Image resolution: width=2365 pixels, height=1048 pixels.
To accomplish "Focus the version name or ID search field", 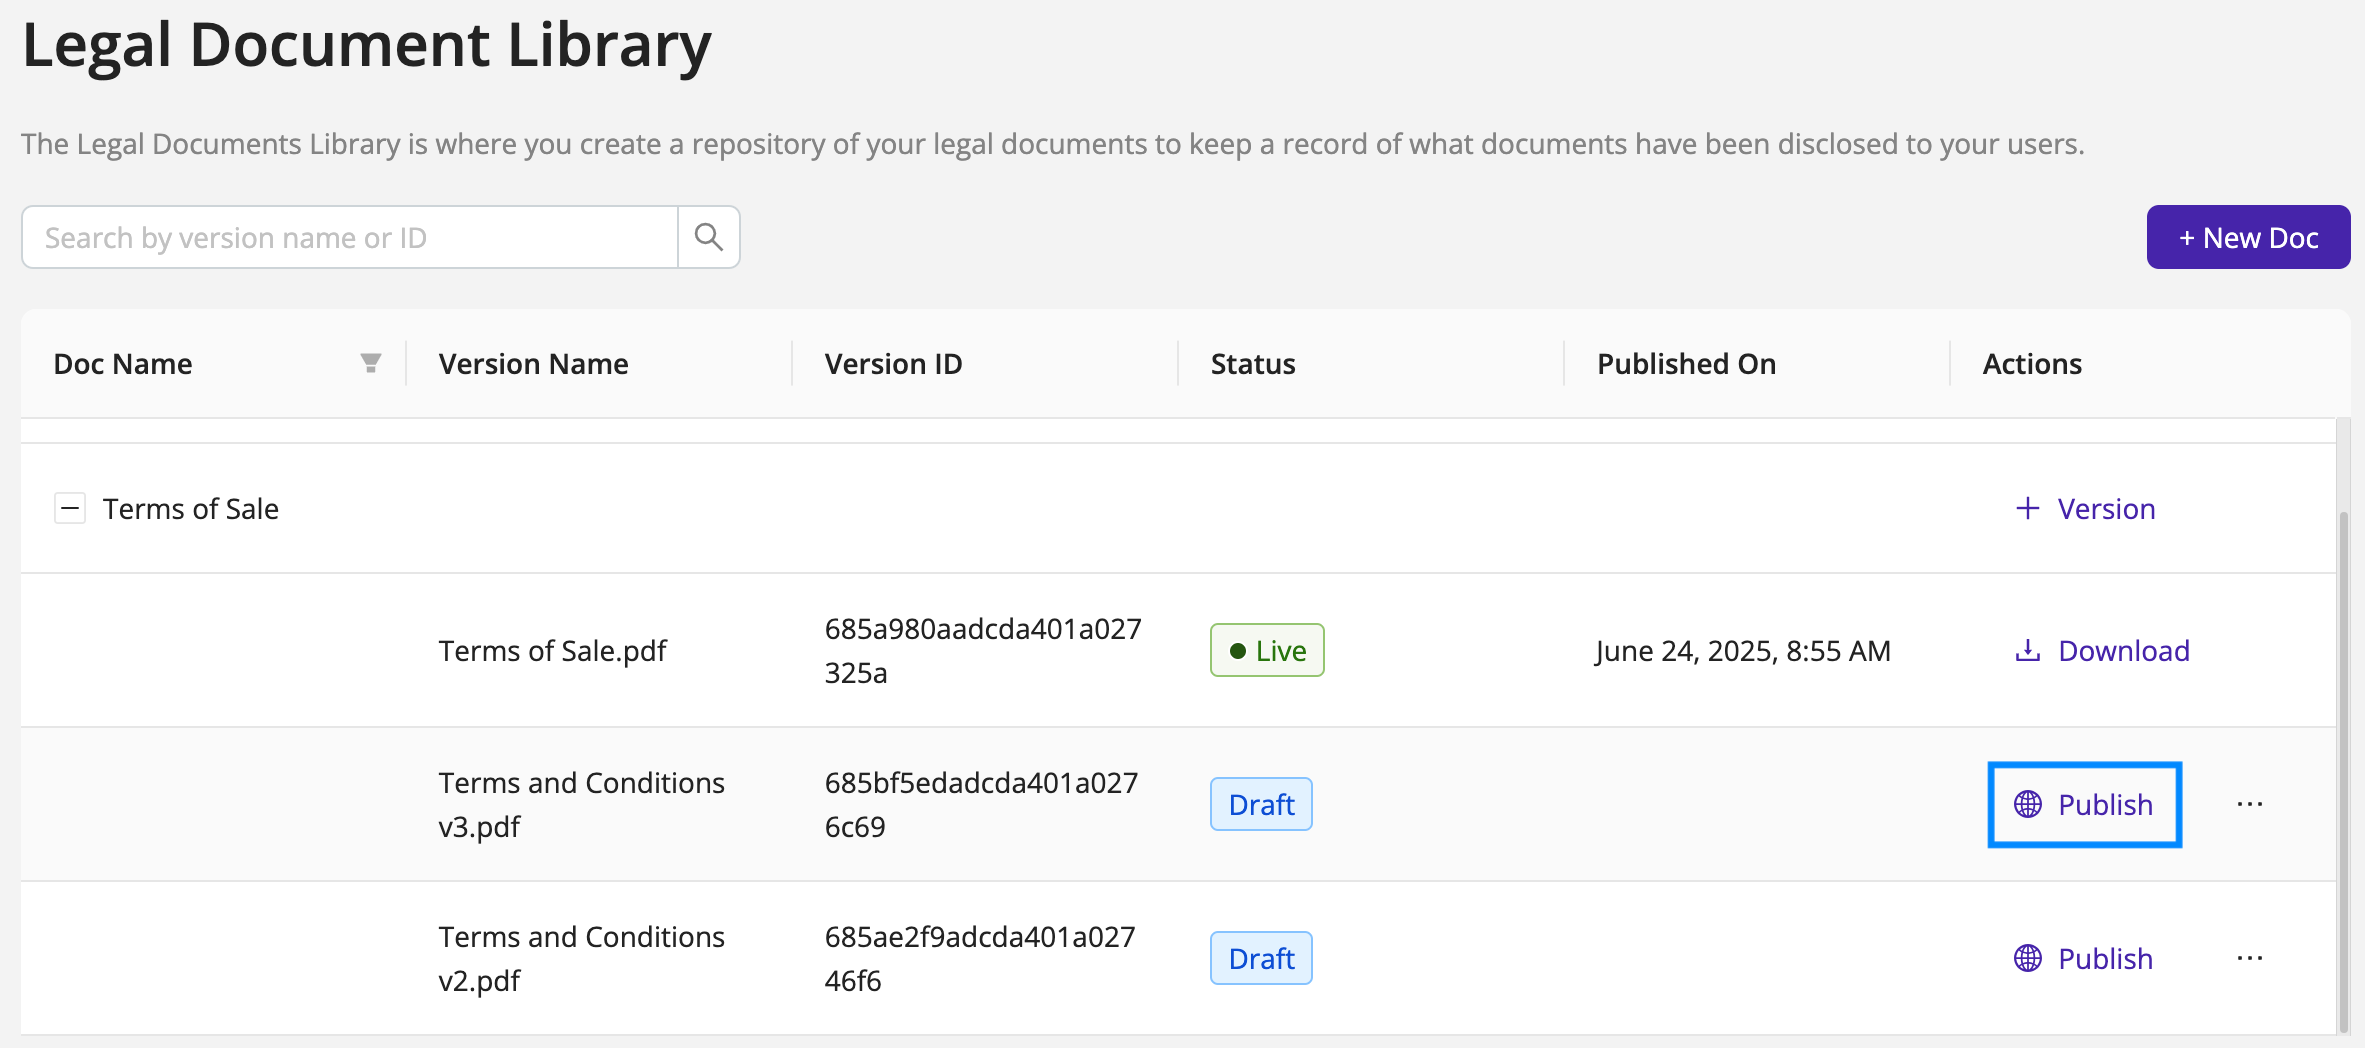I will (x=350, y=237).
